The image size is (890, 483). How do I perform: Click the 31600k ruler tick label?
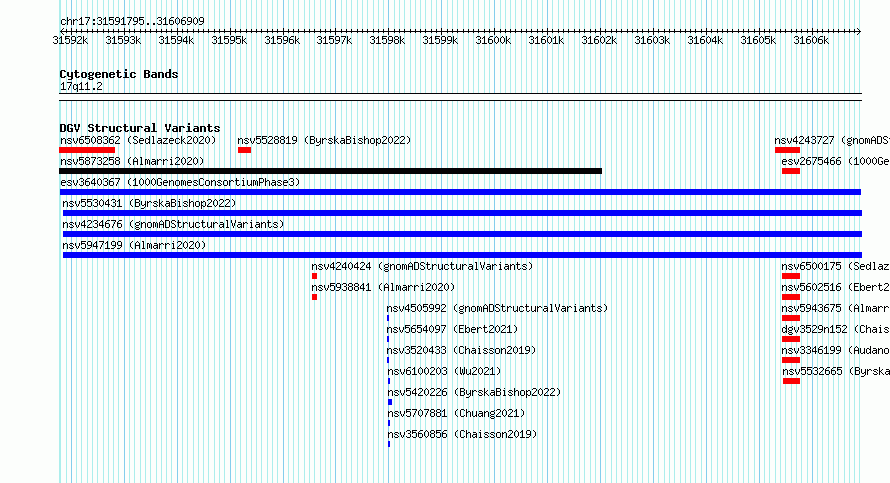(493, 40)
